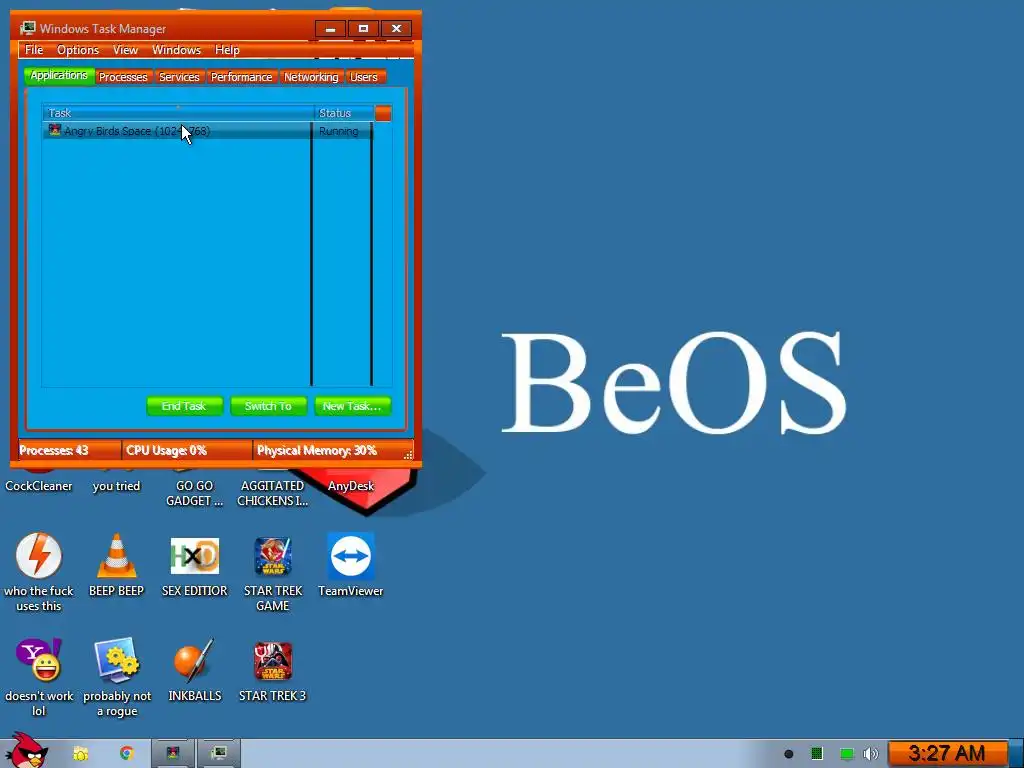Launch the TeamViewer desktop icon
The width and height of the screenshot is (1024, 768).
(351, 556)
